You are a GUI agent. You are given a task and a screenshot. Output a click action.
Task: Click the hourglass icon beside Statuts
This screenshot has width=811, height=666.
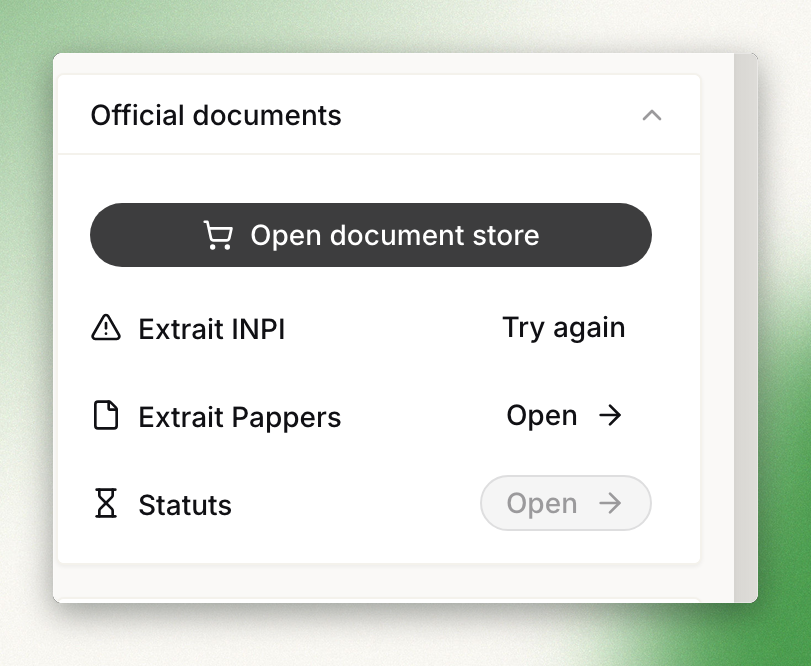point(106,503)
